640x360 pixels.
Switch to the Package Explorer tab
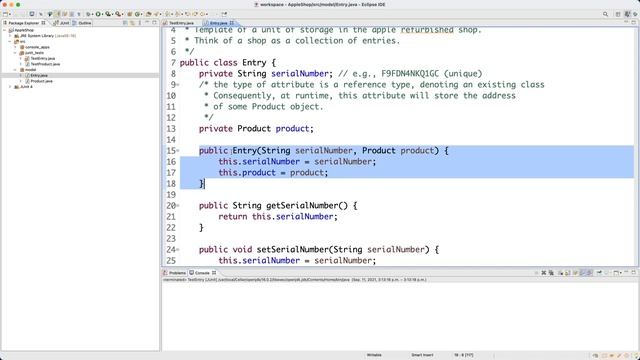(x=24, y=23)
